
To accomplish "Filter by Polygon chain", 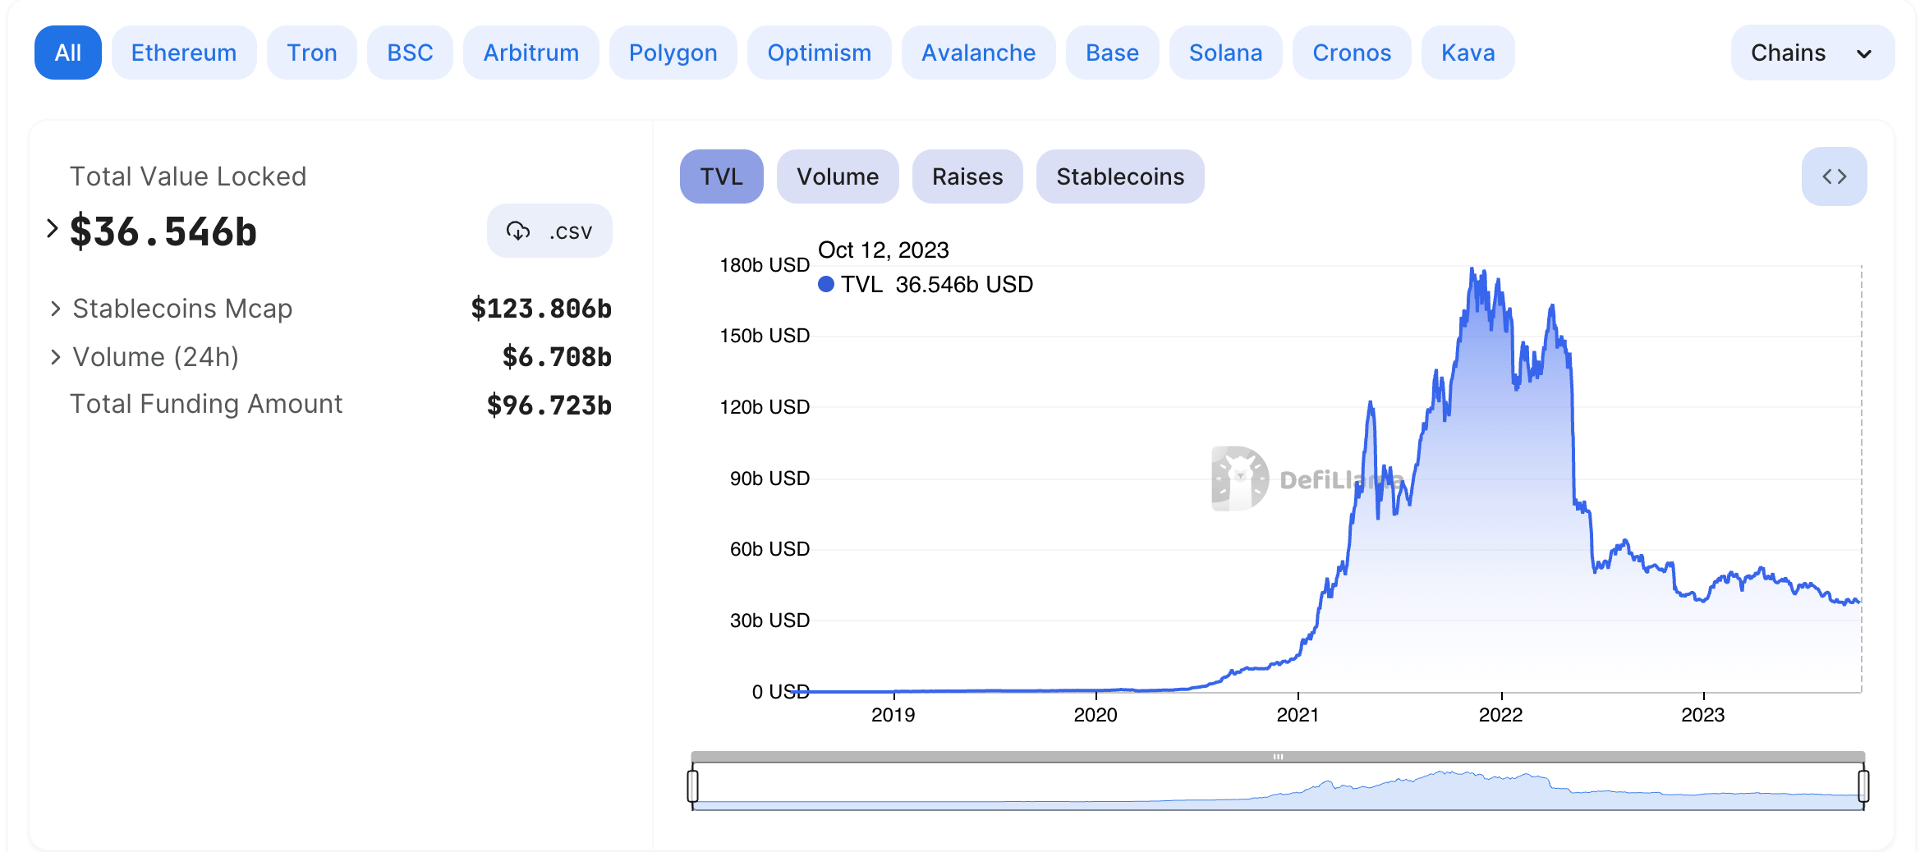I will (673, 53).
